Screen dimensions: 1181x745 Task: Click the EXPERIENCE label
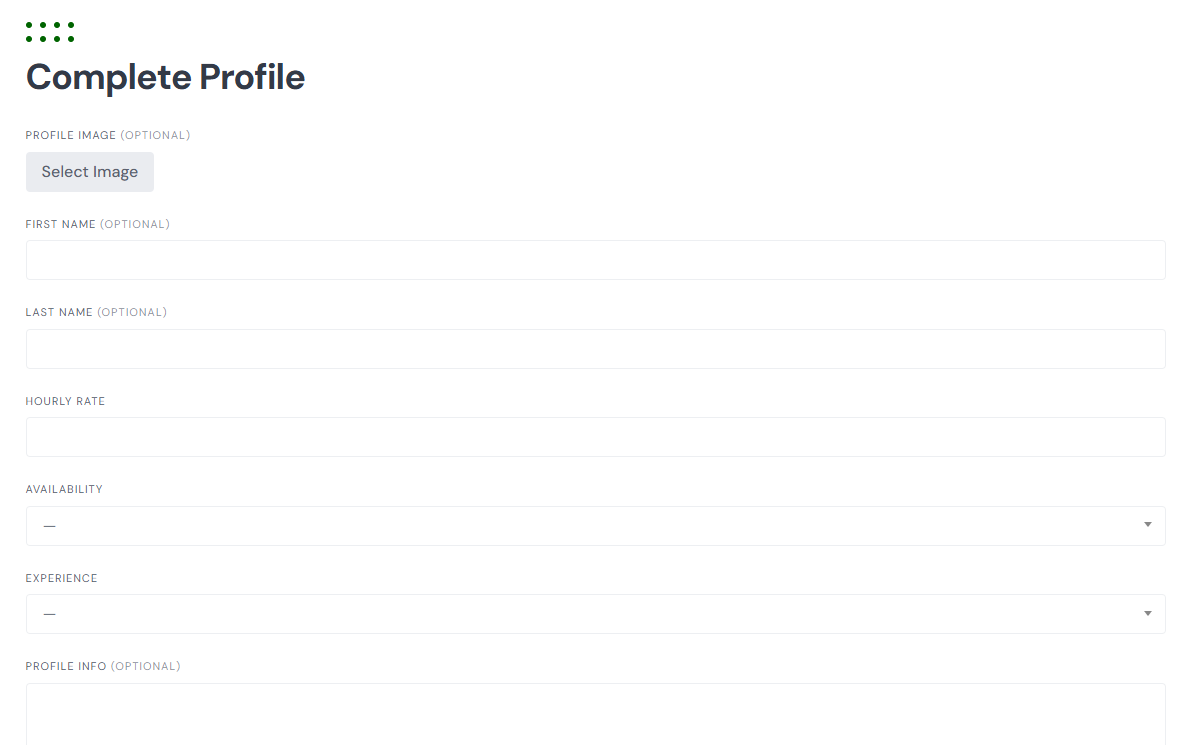tap(62, 579)
